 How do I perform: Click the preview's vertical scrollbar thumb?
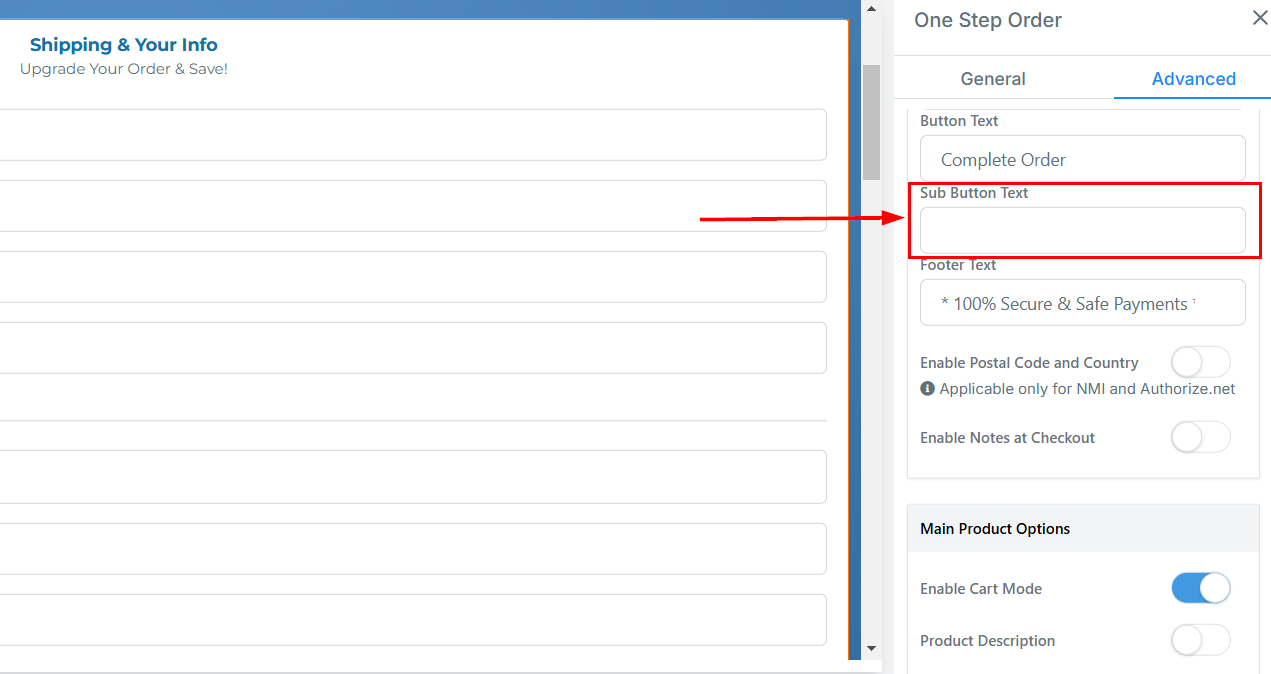(x=871, y=120)
